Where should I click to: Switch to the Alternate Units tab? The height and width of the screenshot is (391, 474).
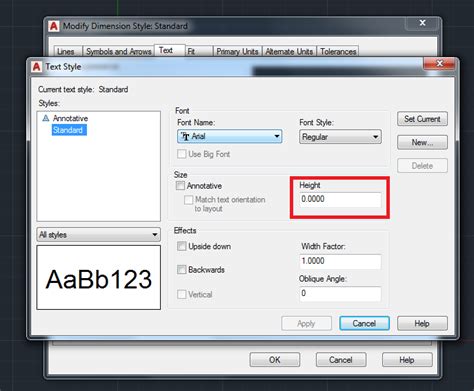(x=289, y=52)
